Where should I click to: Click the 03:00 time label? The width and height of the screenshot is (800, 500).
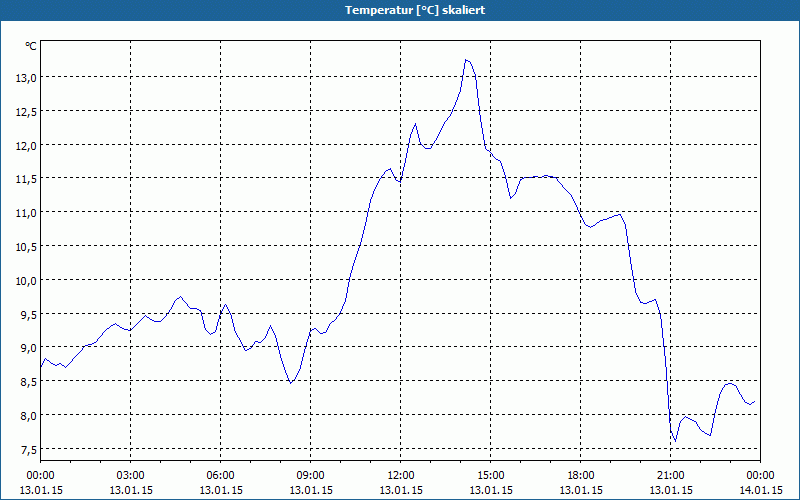(x=131, y=476)
